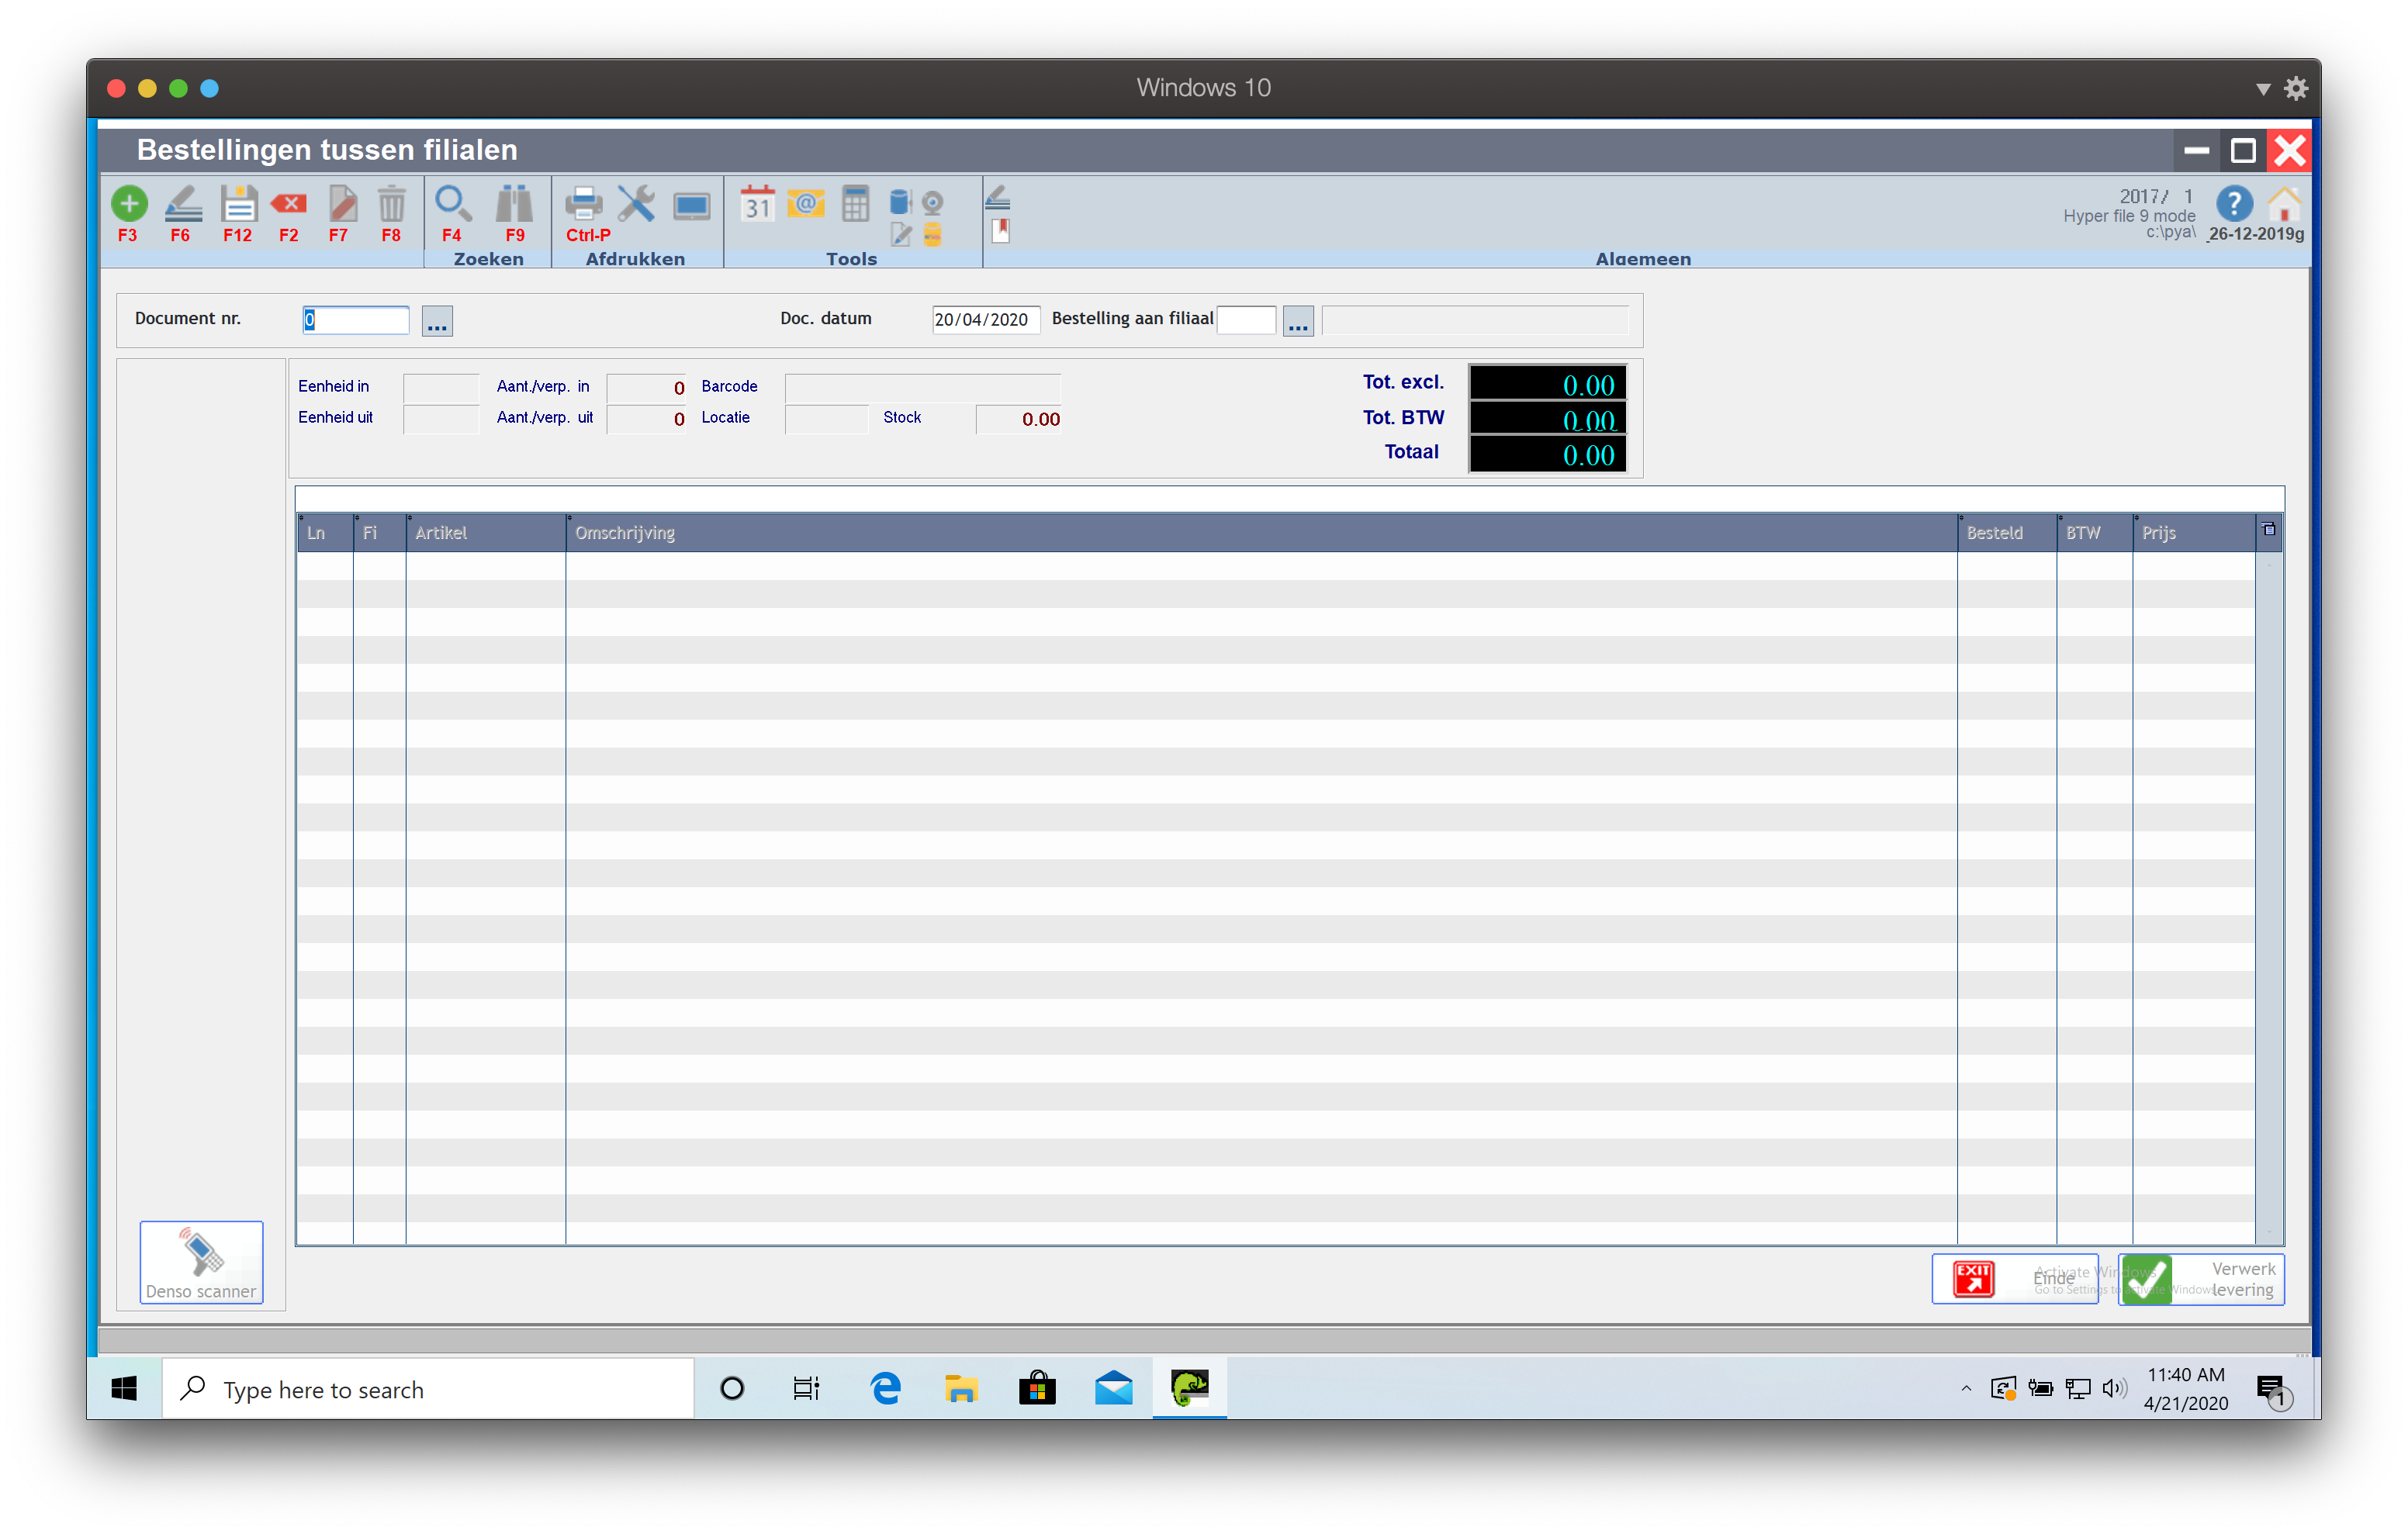The height and width of the screenshot is (1534, 2408).
Task: Expand the Windows 10 VM dropdown arrow
Action: click(2263, 89)
